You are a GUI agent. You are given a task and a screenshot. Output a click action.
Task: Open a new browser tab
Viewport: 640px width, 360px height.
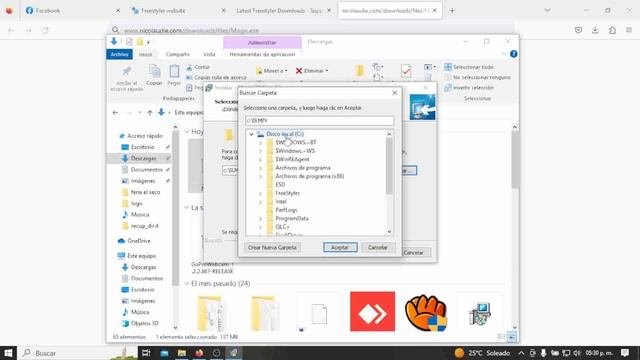click(452, 11)
